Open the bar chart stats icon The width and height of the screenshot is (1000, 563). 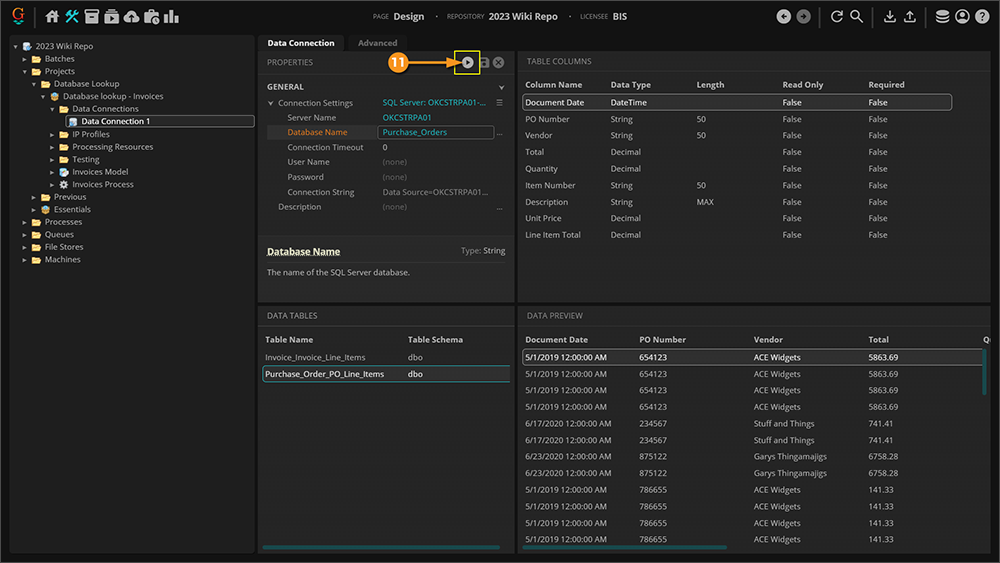point(171,17)
